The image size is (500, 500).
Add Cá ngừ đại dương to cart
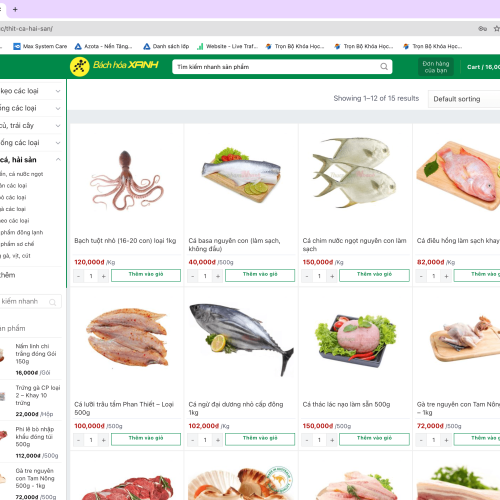(x=260, y=439)
